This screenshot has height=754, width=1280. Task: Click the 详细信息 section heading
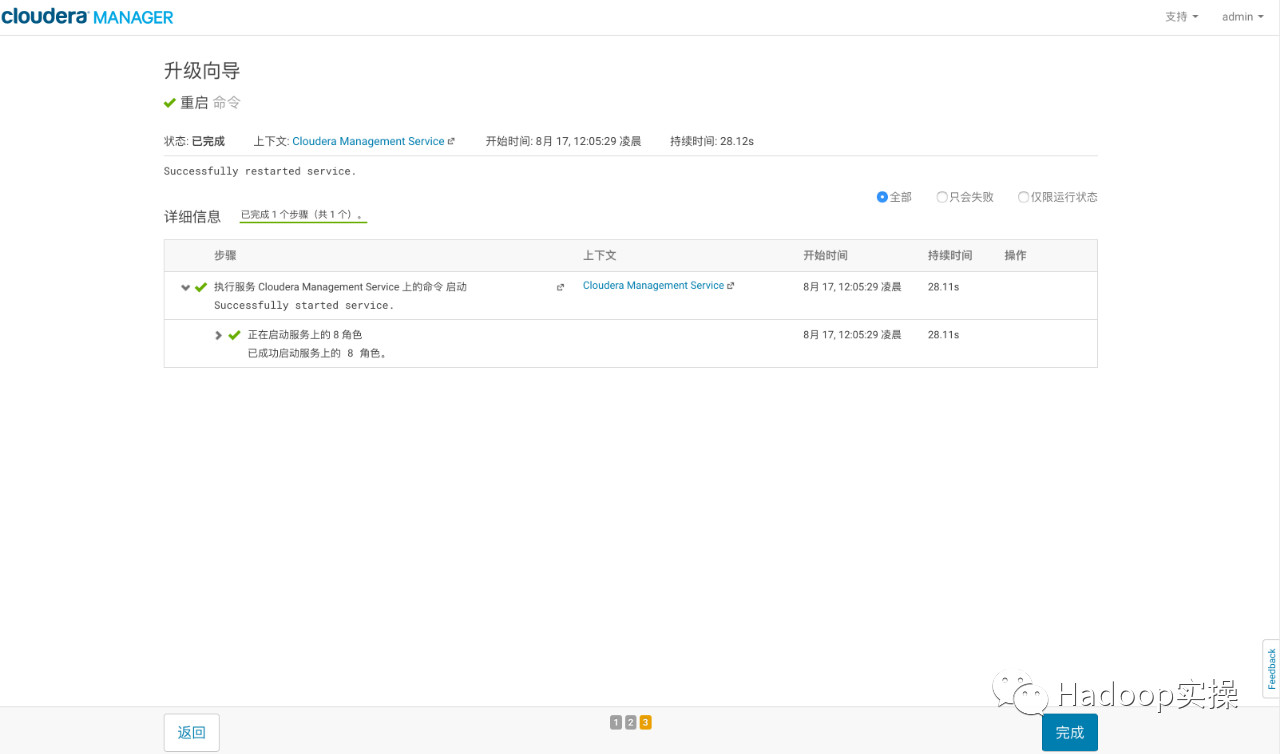point(192,216)
